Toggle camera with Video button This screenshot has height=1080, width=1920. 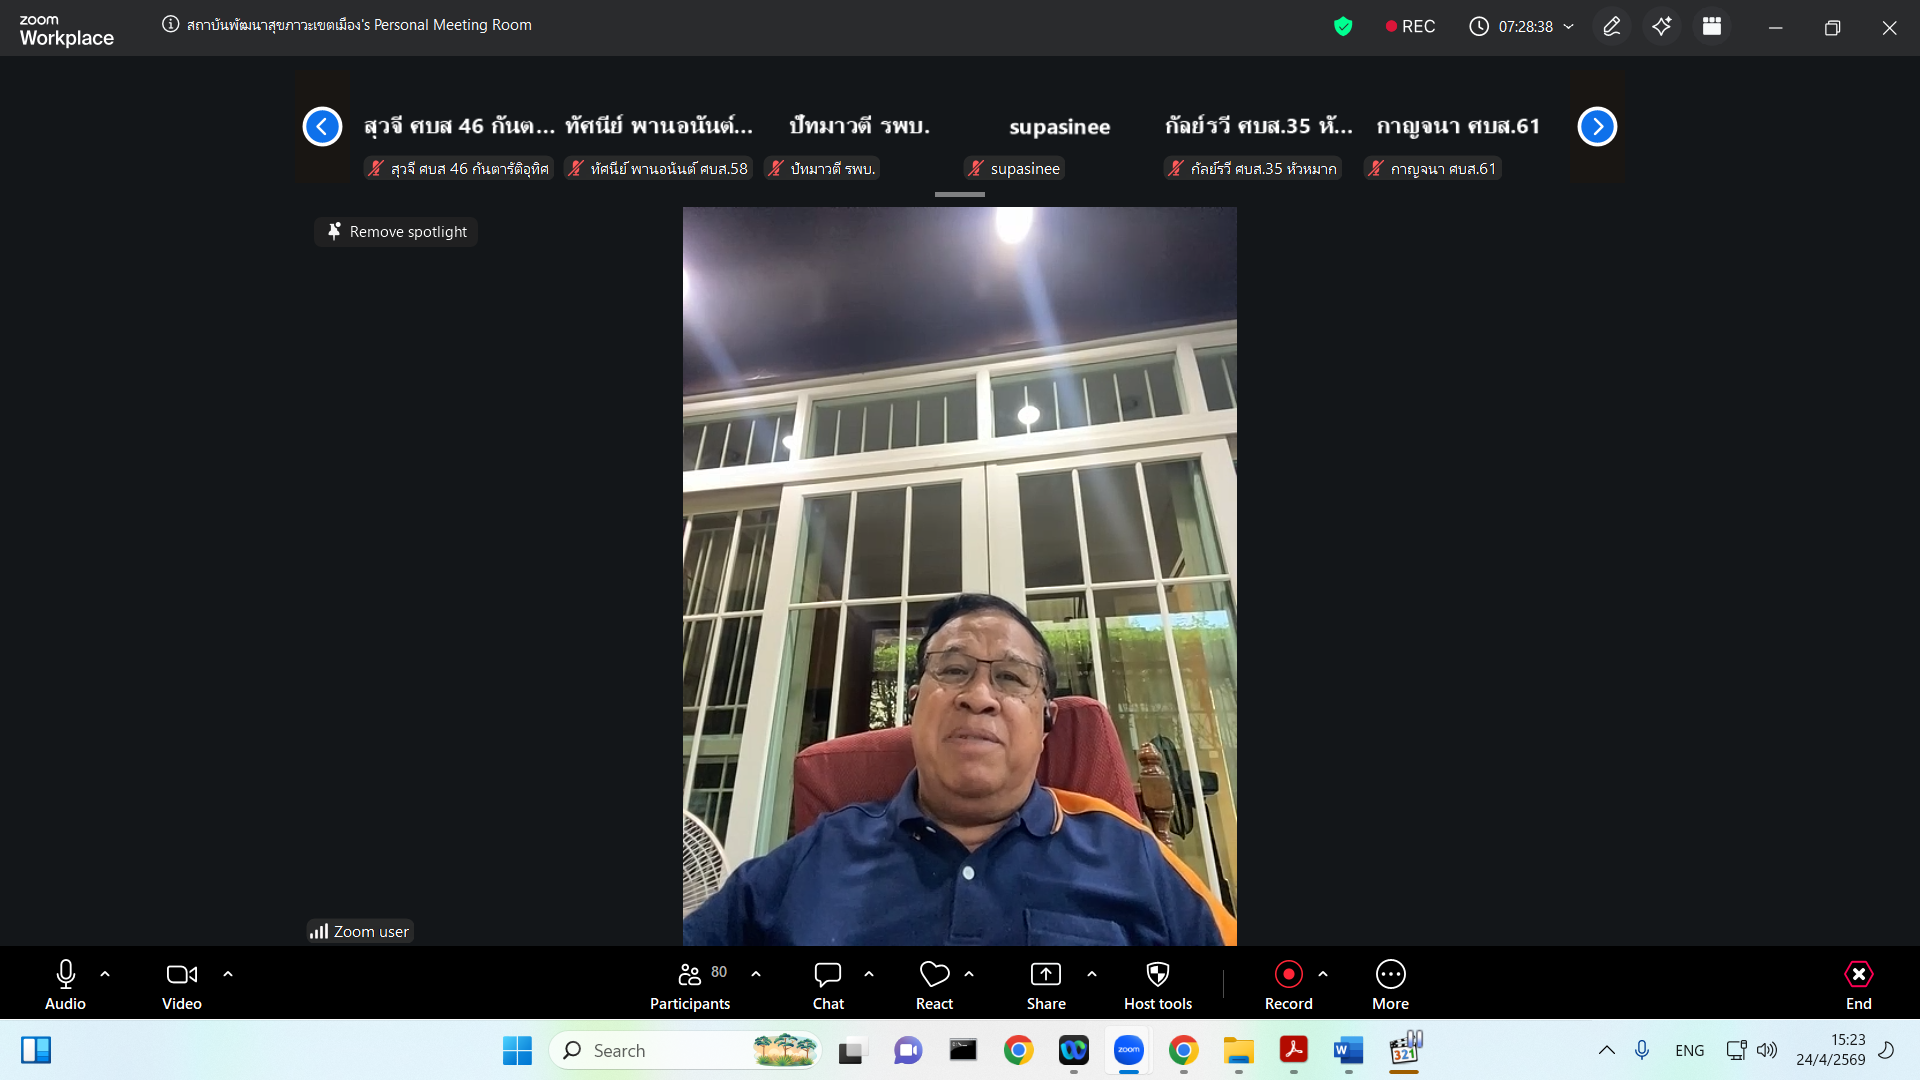pyautogui.click(x=181, y=985)
